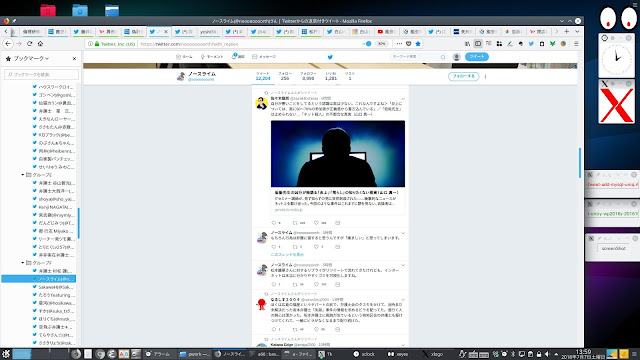Close the active Twitter tab
Viewport: 640px width, 360px height.
tap(166, 31)
